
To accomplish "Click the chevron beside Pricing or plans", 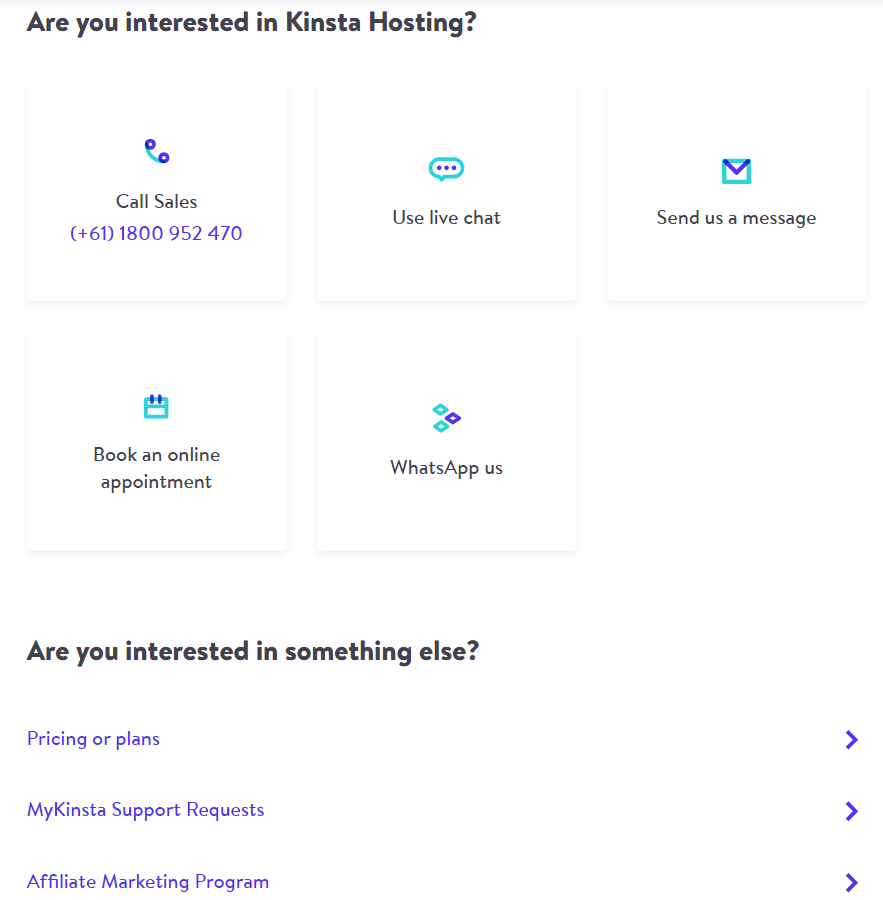I will [x=852, y=739].
